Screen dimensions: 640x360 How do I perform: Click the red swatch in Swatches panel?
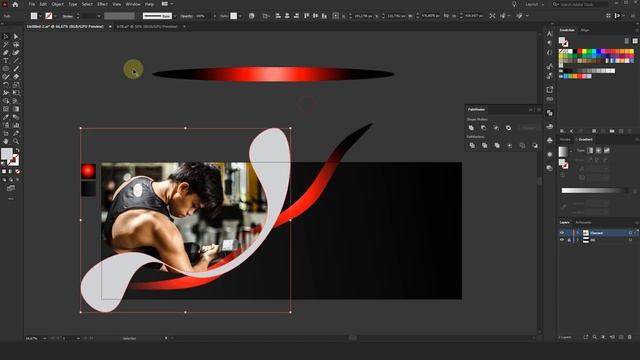pos(580,51)
